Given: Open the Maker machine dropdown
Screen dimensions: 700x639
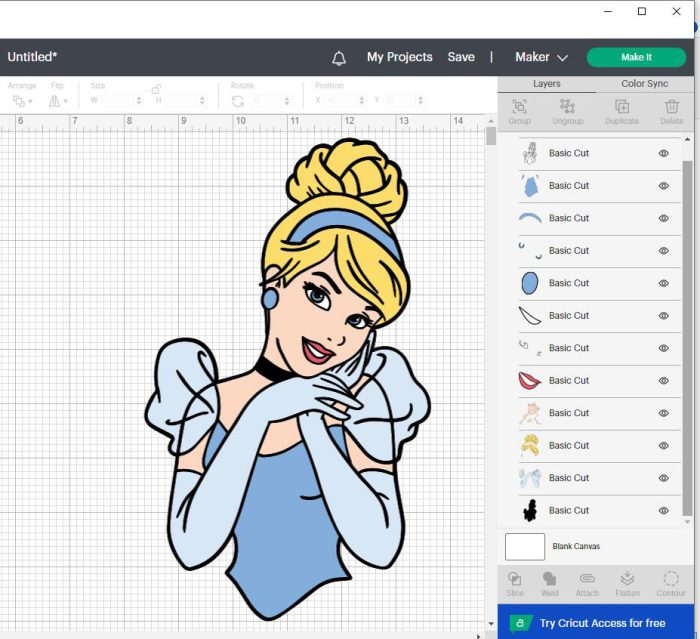Looking at the screenshot, I should (541, 57).
